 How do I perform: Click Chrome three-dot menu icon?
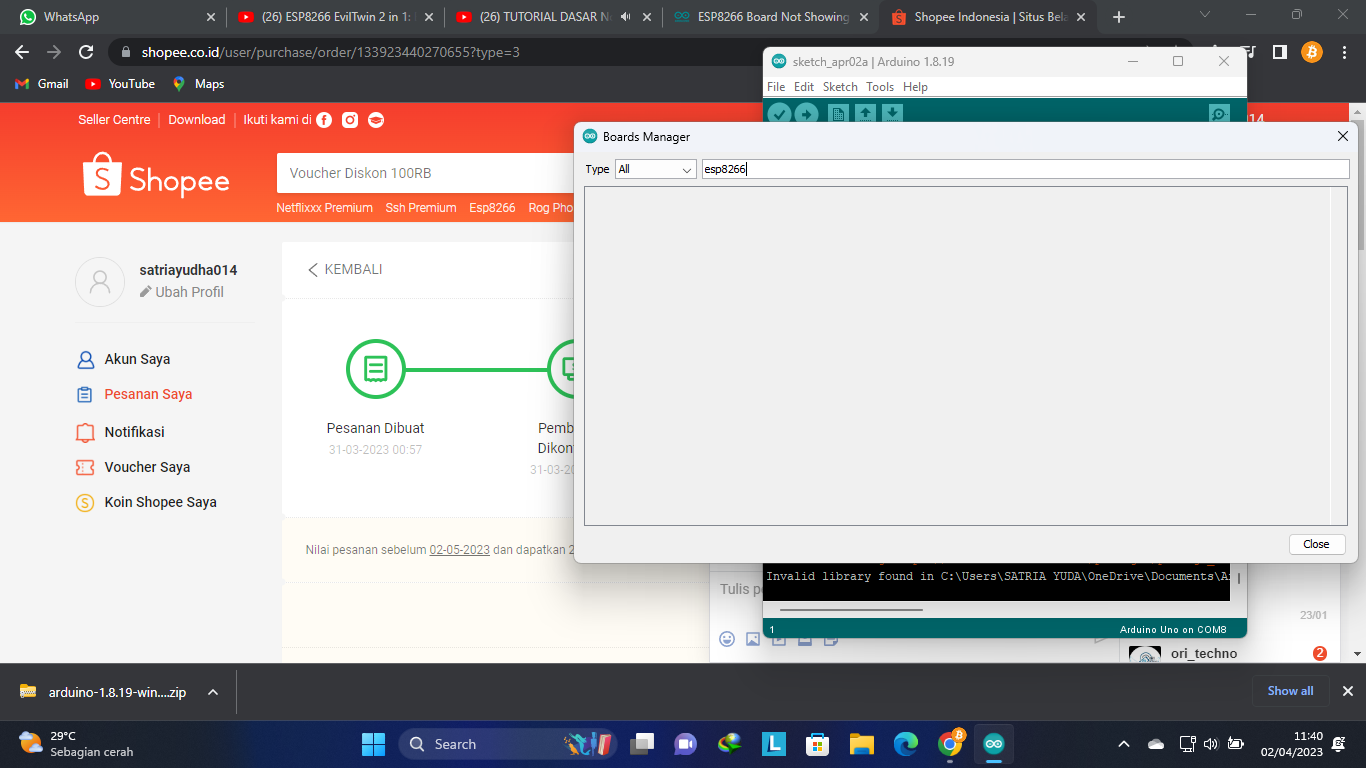click(1345, 52)
